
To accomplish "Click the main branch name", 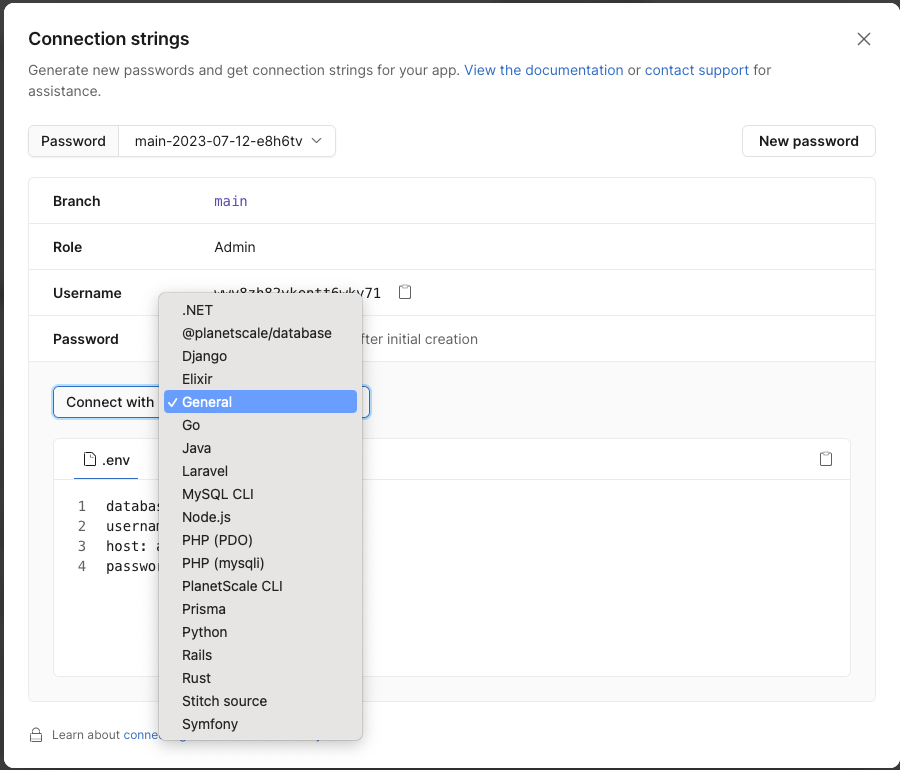I will coord(231,201).
